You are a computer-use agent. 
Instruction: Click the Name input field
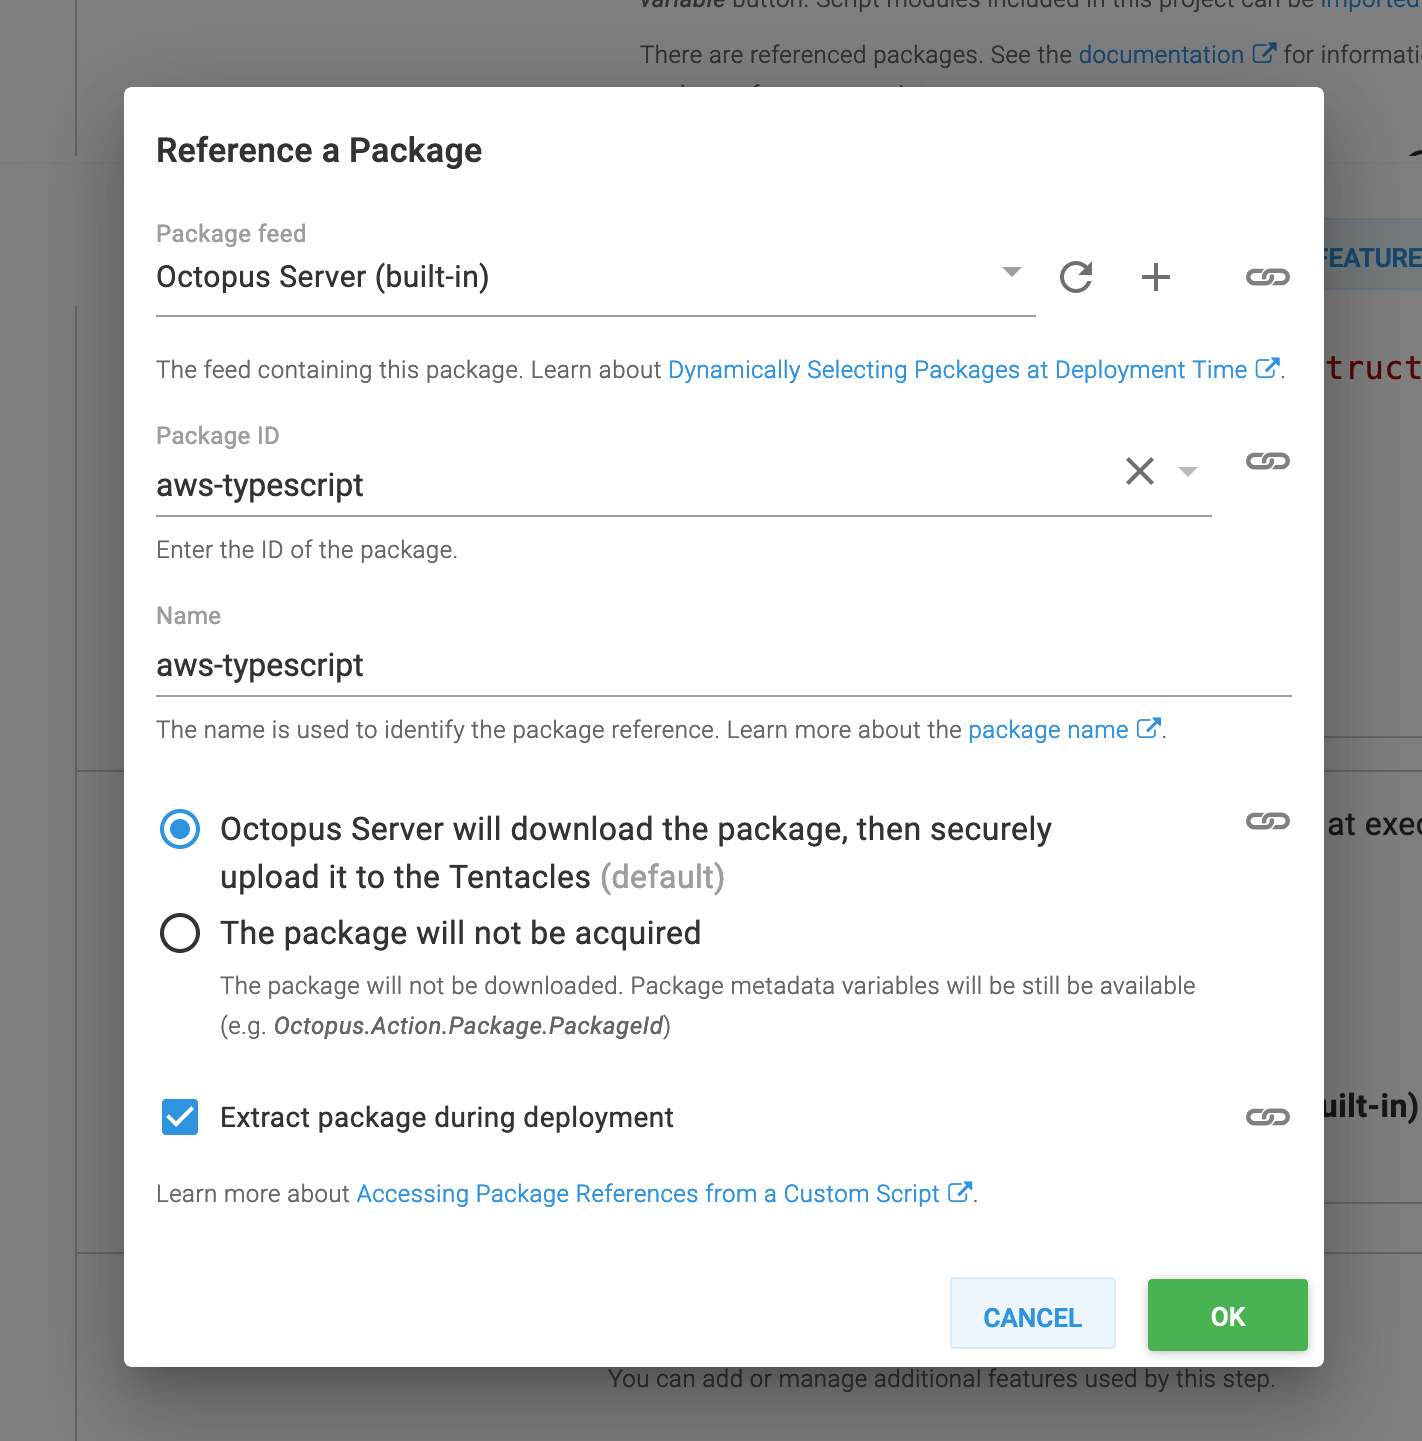tap(600, 665)
